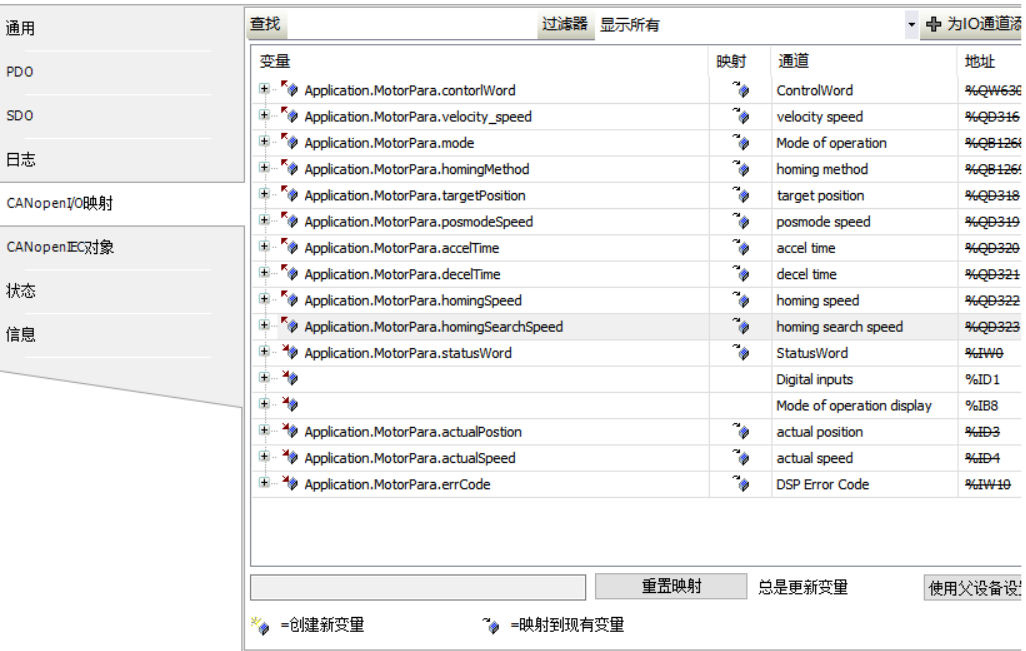Open the CANopenIEC对象 tab
1026x651 pixels.
point(60,247)
